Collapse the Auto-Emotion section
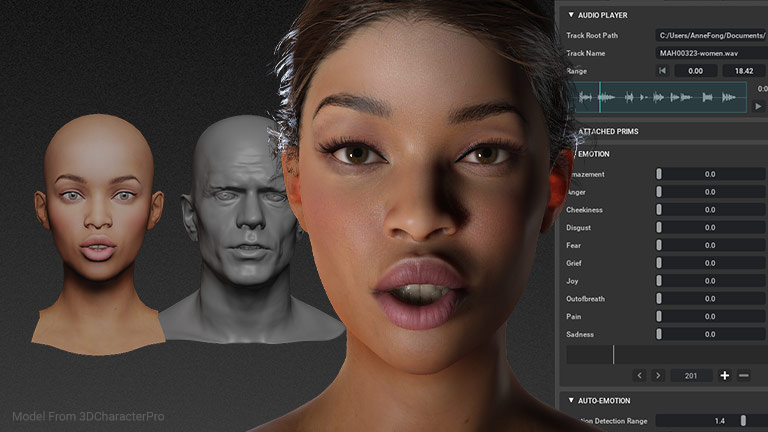The height and width of the screenshot is (432, 768). (x=571, y=400)
